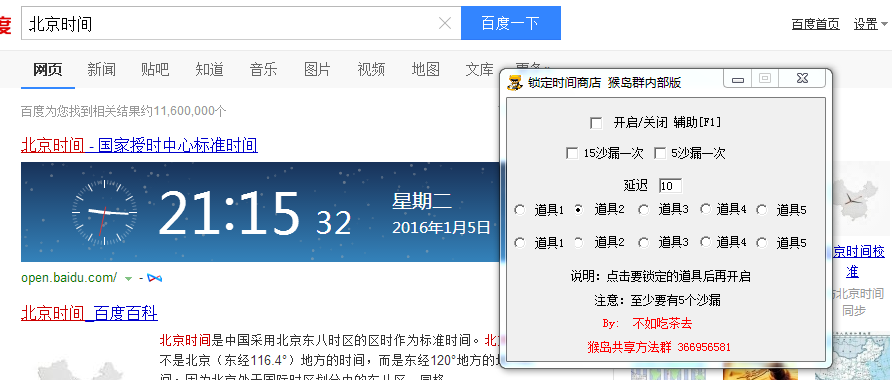The width and height of the screenshot is (892, 380).
Task: Select 道具4 in the first radio row
Action: pyautogui.click(x=705, y=209)
